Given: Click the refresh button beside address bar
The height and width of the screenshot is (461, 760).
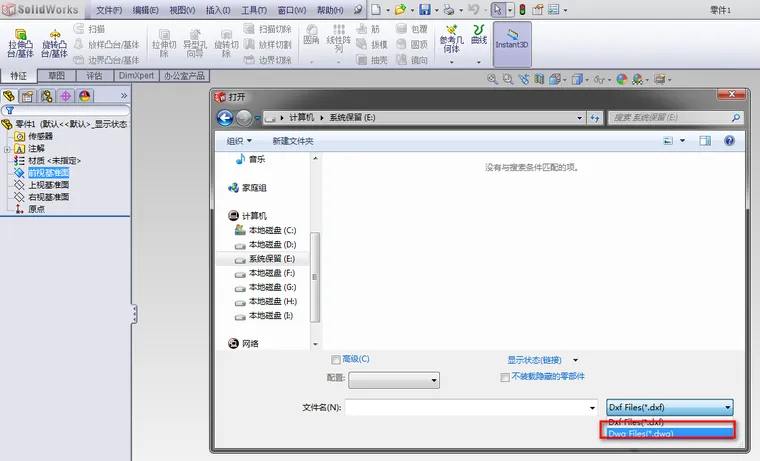Looking at the screenshot, I should pos(595,118).
